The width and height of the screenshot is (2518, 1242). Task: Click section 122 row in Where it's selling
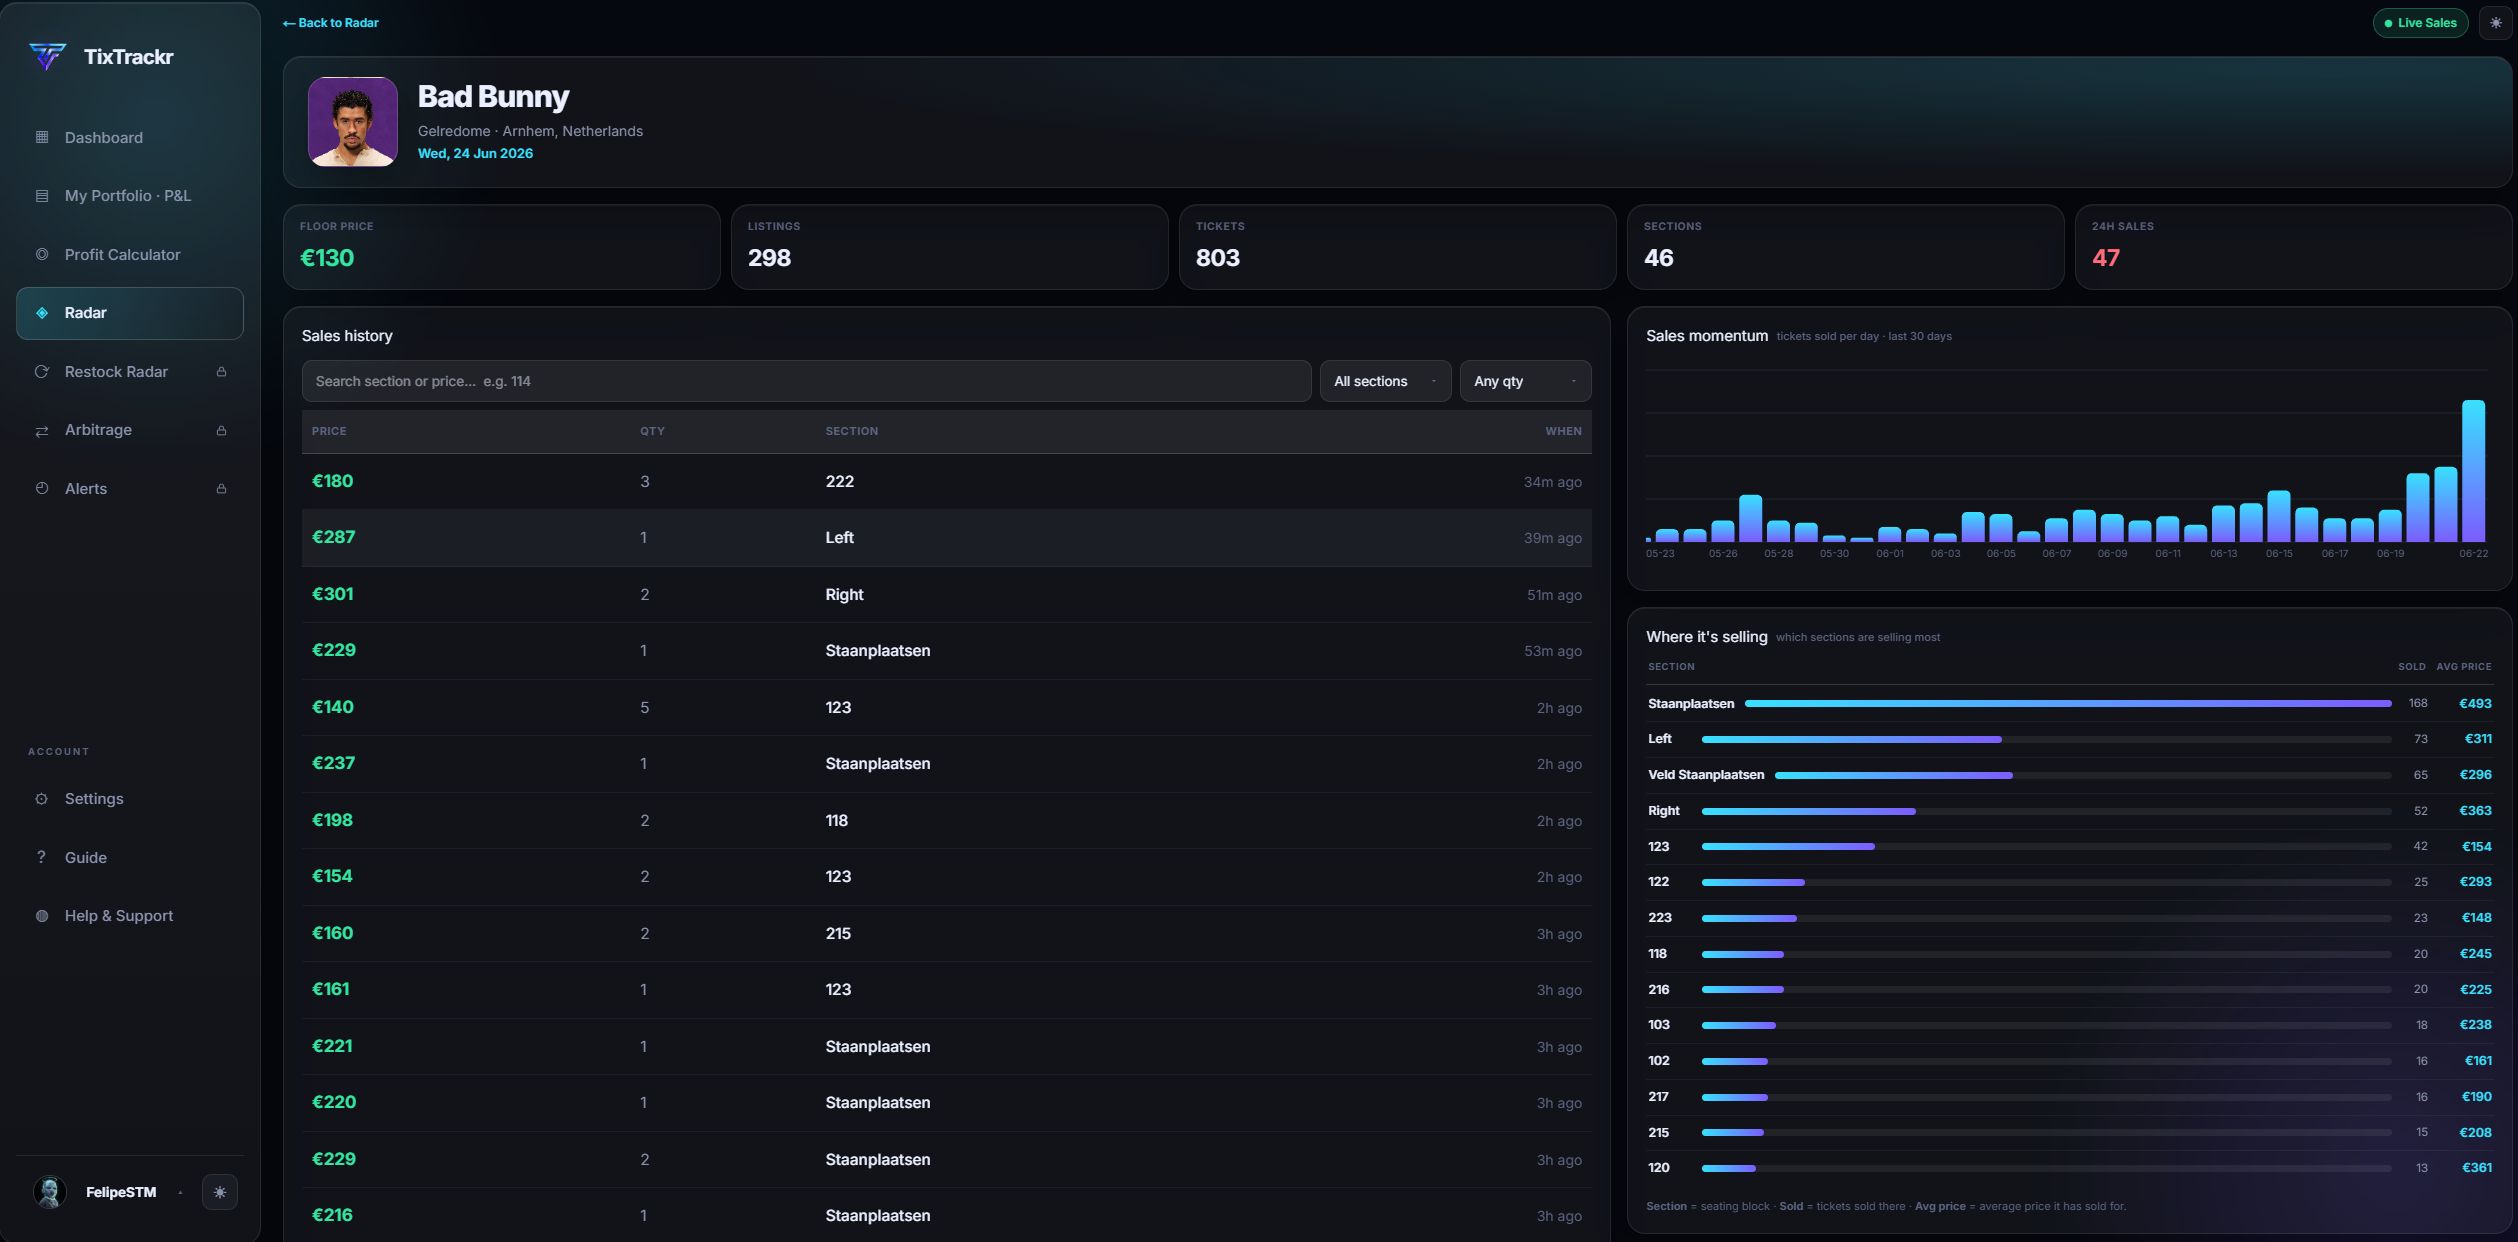[x=2069, y=882]
